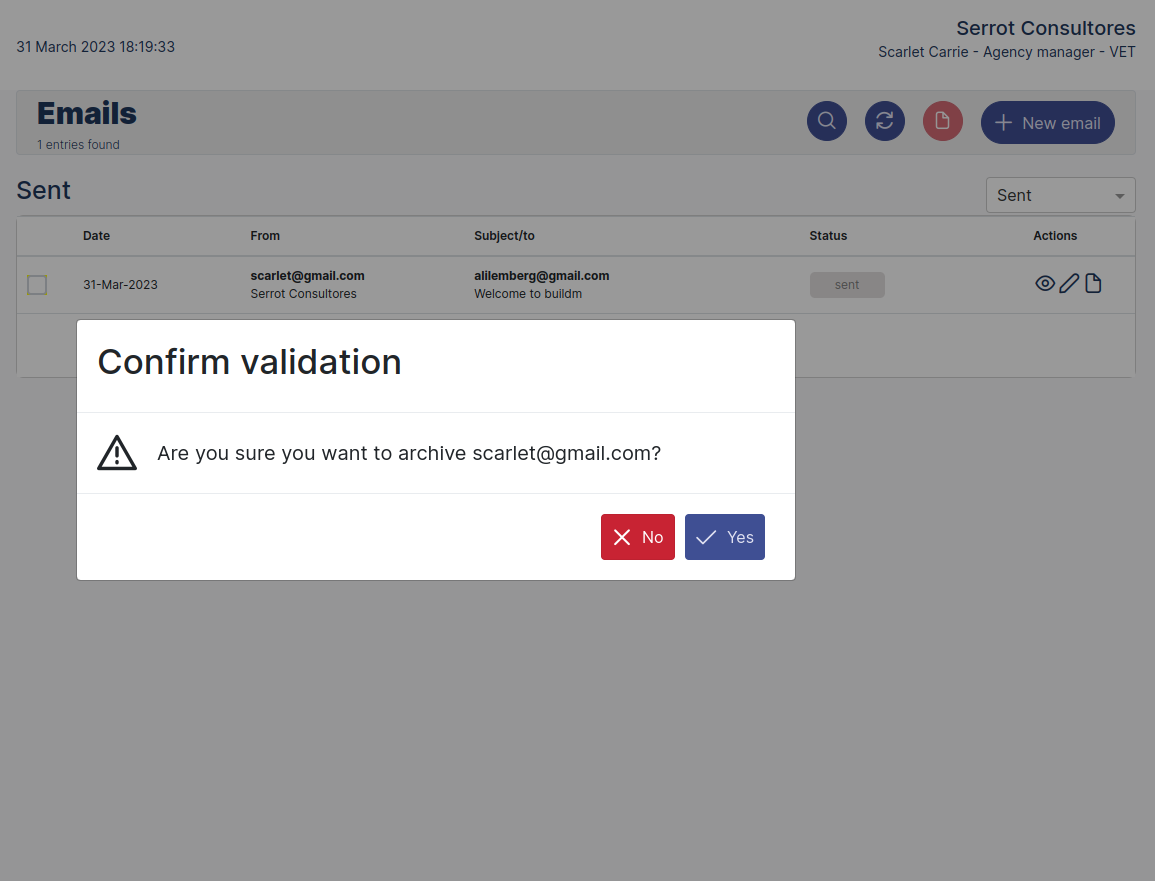Click the checkmark icon in the Yes button

pyautogui.click(x=708, y=536)
